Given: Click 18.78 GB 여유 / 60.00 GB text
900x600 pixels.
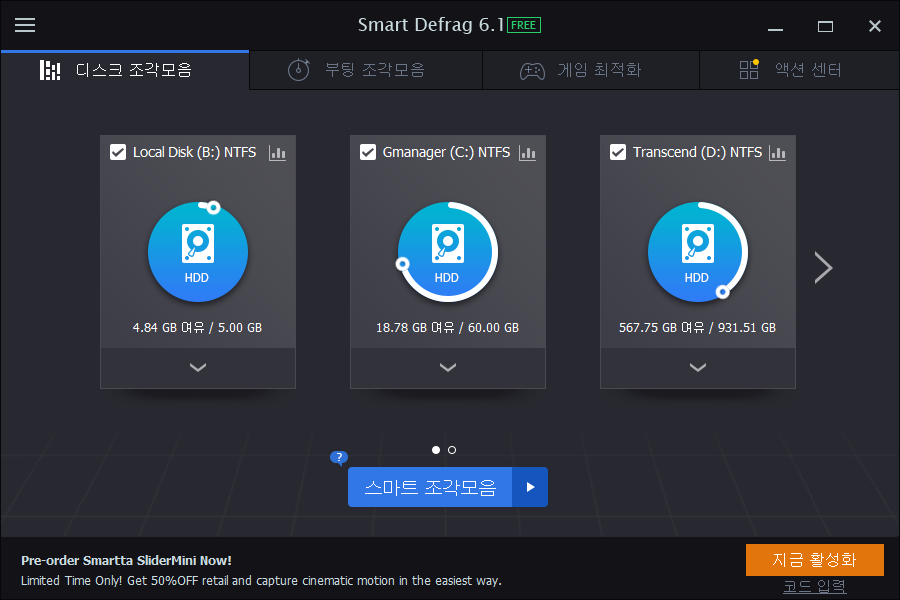Looking at the screenshot, I should (448, 328).
